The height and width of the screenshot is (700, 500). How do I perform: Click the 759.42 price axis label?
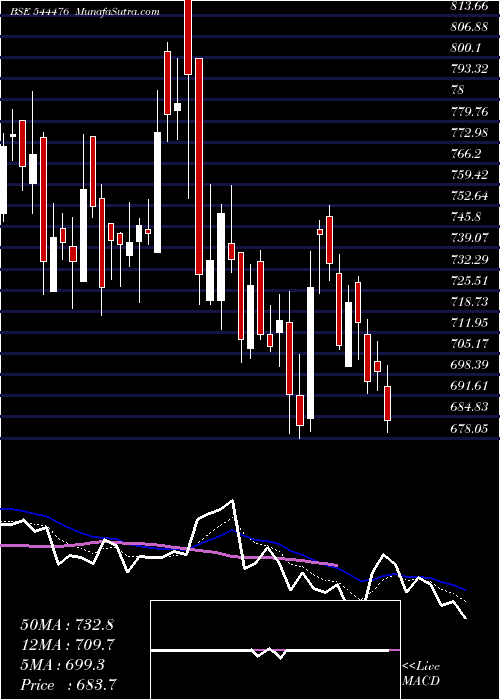click(469, 175)
